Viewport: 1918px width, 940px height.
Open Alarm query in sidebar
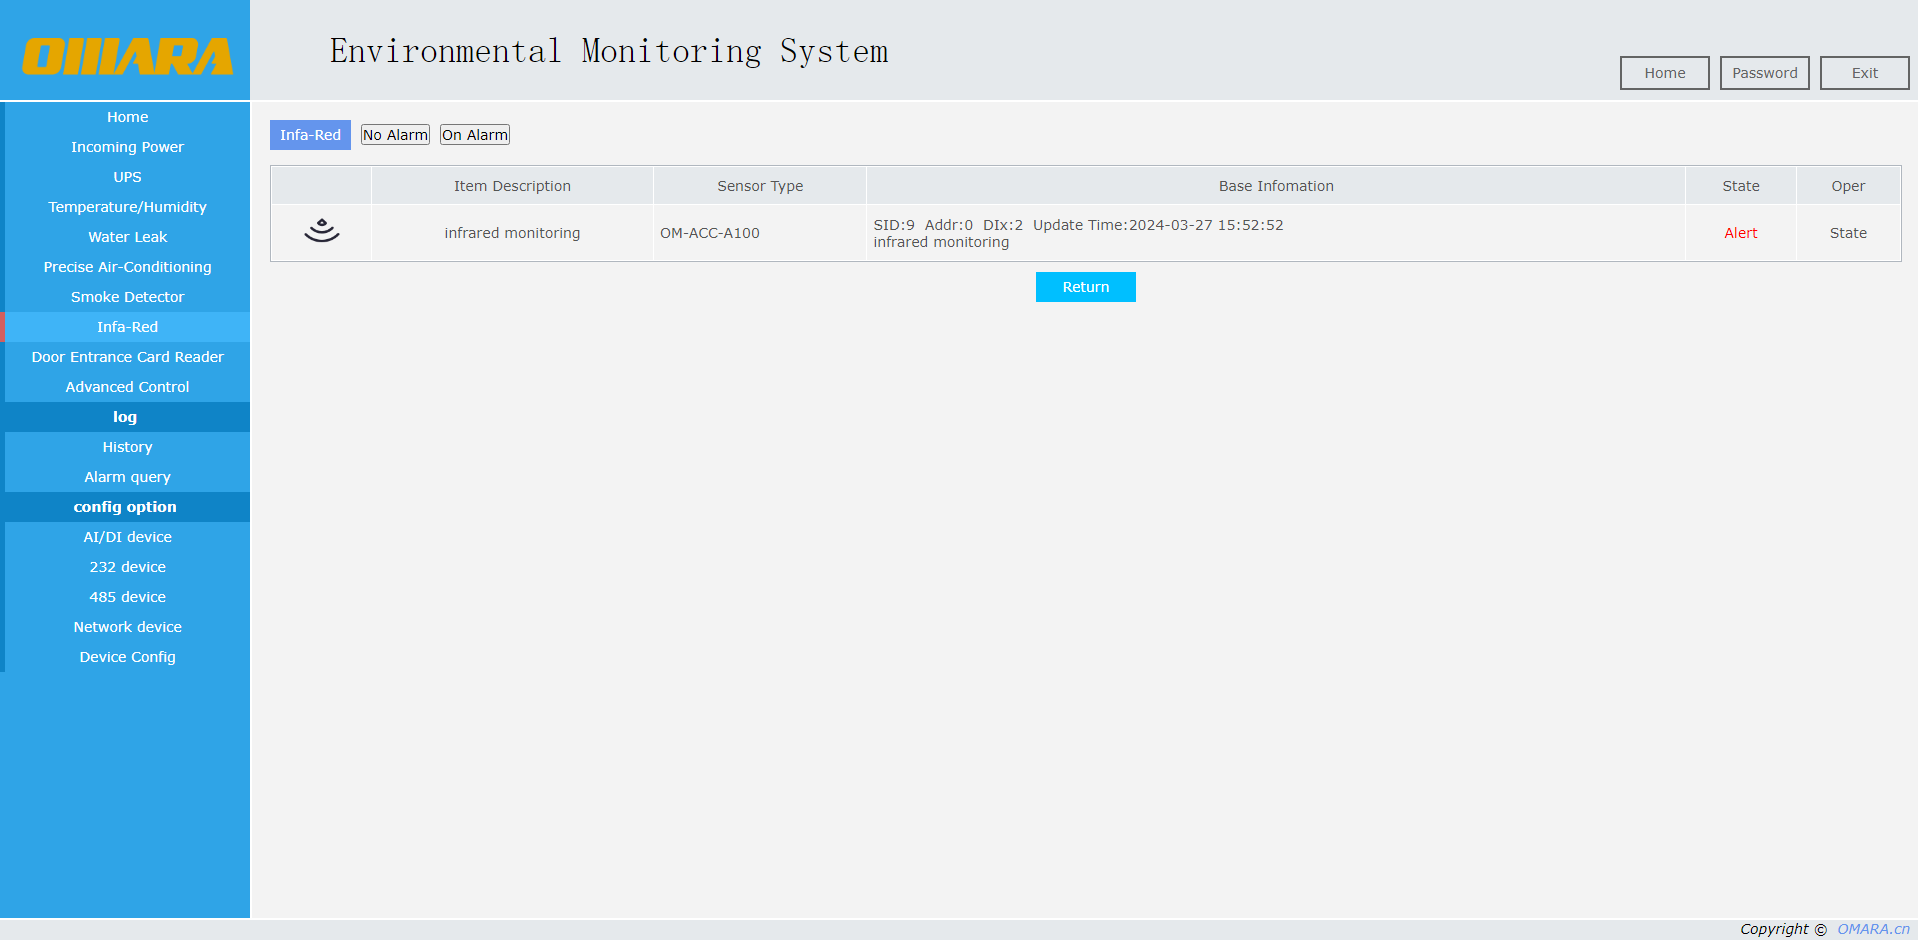point(127,477)
